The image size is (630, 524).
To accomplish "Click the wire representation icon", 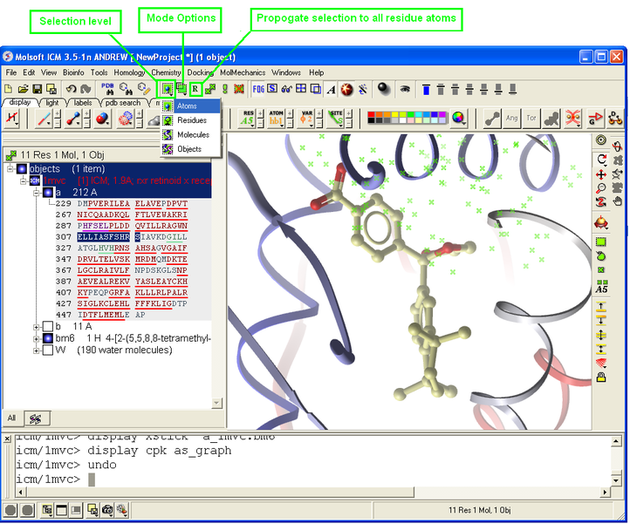I will tap(43, 119).
